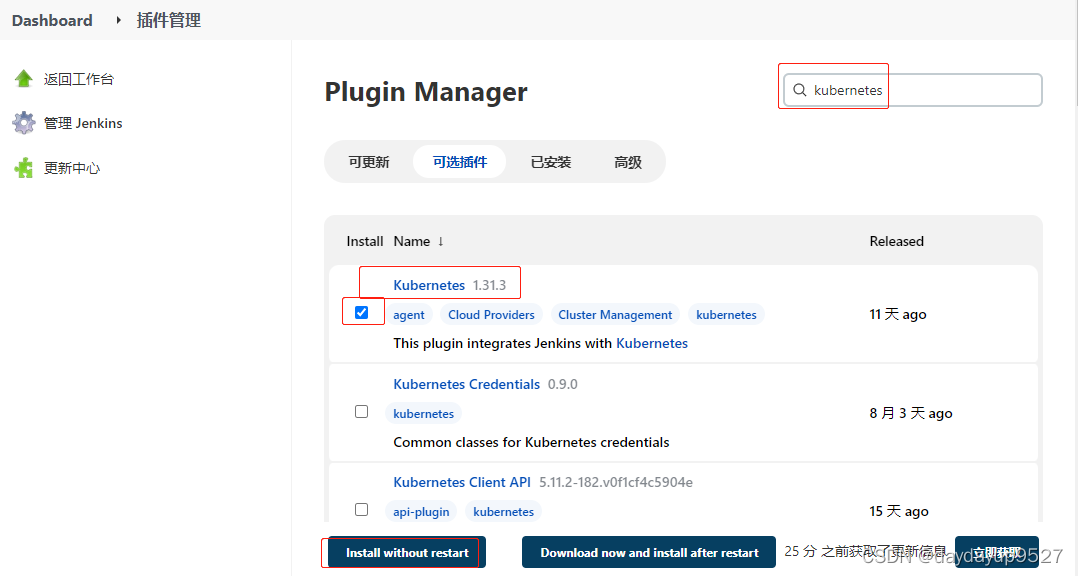Open the 已安装 tab
The image size is (1078, 576).
551,162
